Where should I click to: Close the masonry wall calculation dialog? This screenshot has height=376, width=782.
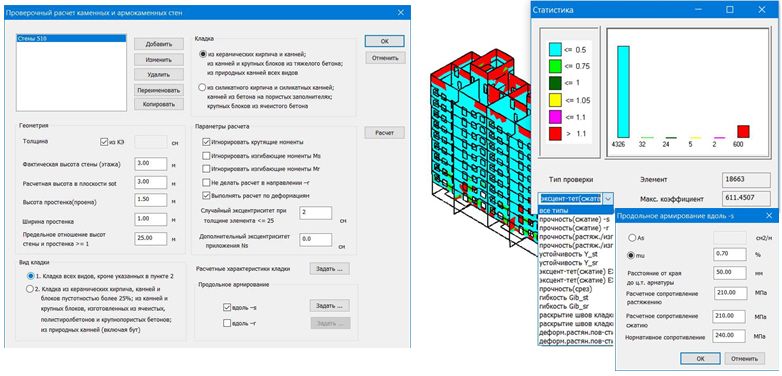point(400,12)
